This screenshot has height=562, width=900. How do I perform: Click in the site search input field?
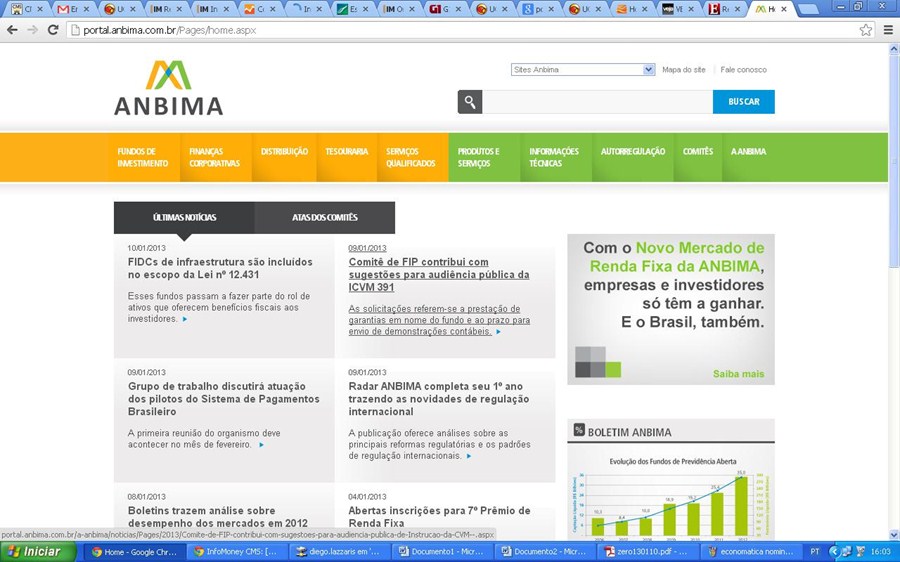tap(597, 102)
